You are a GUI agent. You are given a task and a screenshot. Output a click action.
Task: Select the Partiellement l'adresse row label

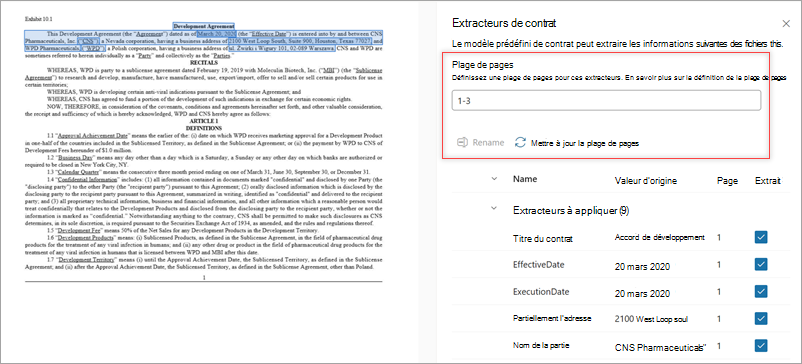[552, 318]
